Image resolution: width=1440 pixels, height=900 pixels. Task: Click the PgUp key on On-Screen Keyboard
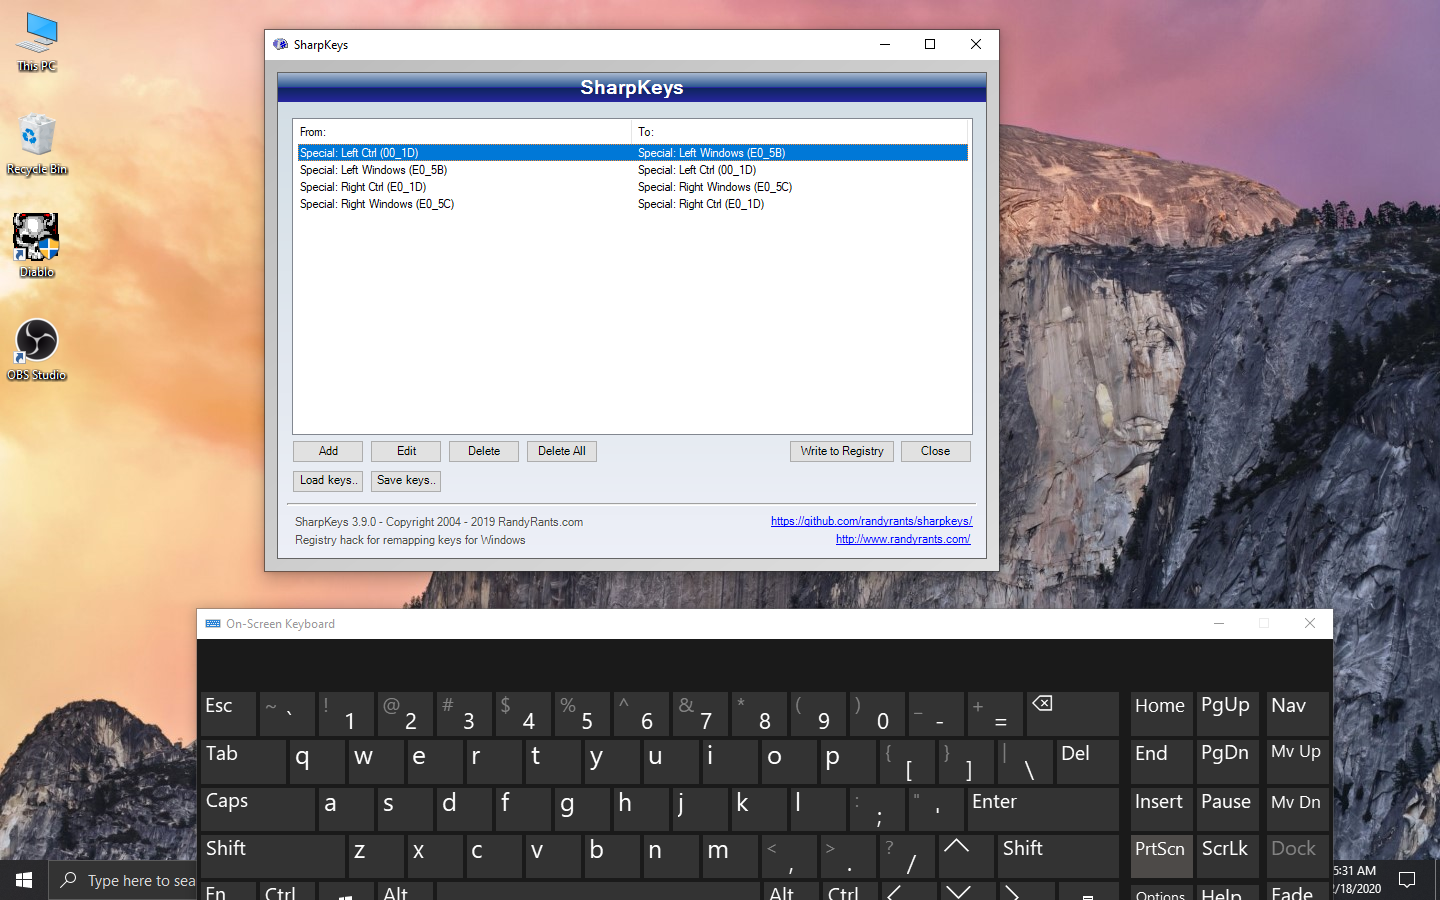tap(1227, 714)
